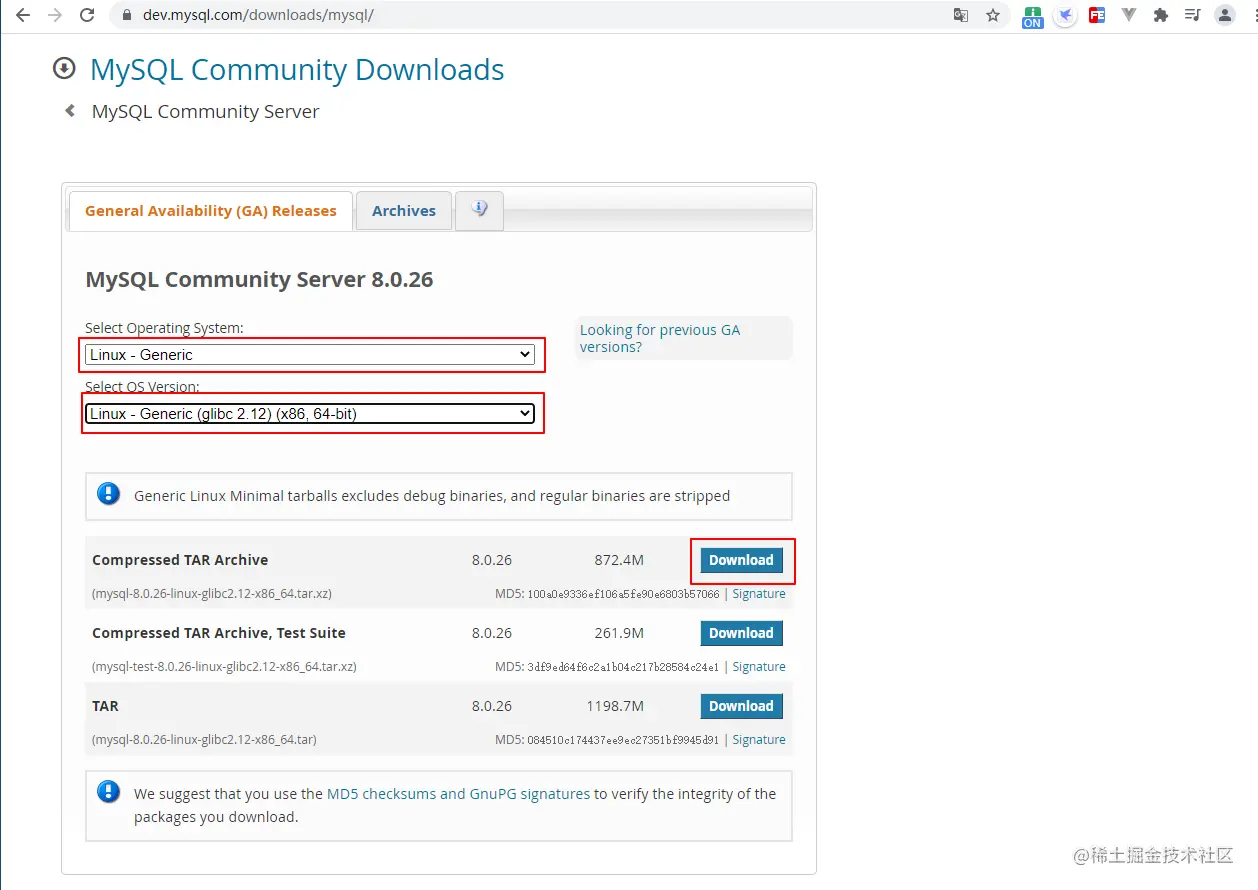Click the address bar URL dev.mysql.com/downloads/mysql/
This screenshot has width=1258, height=890.
258,16
